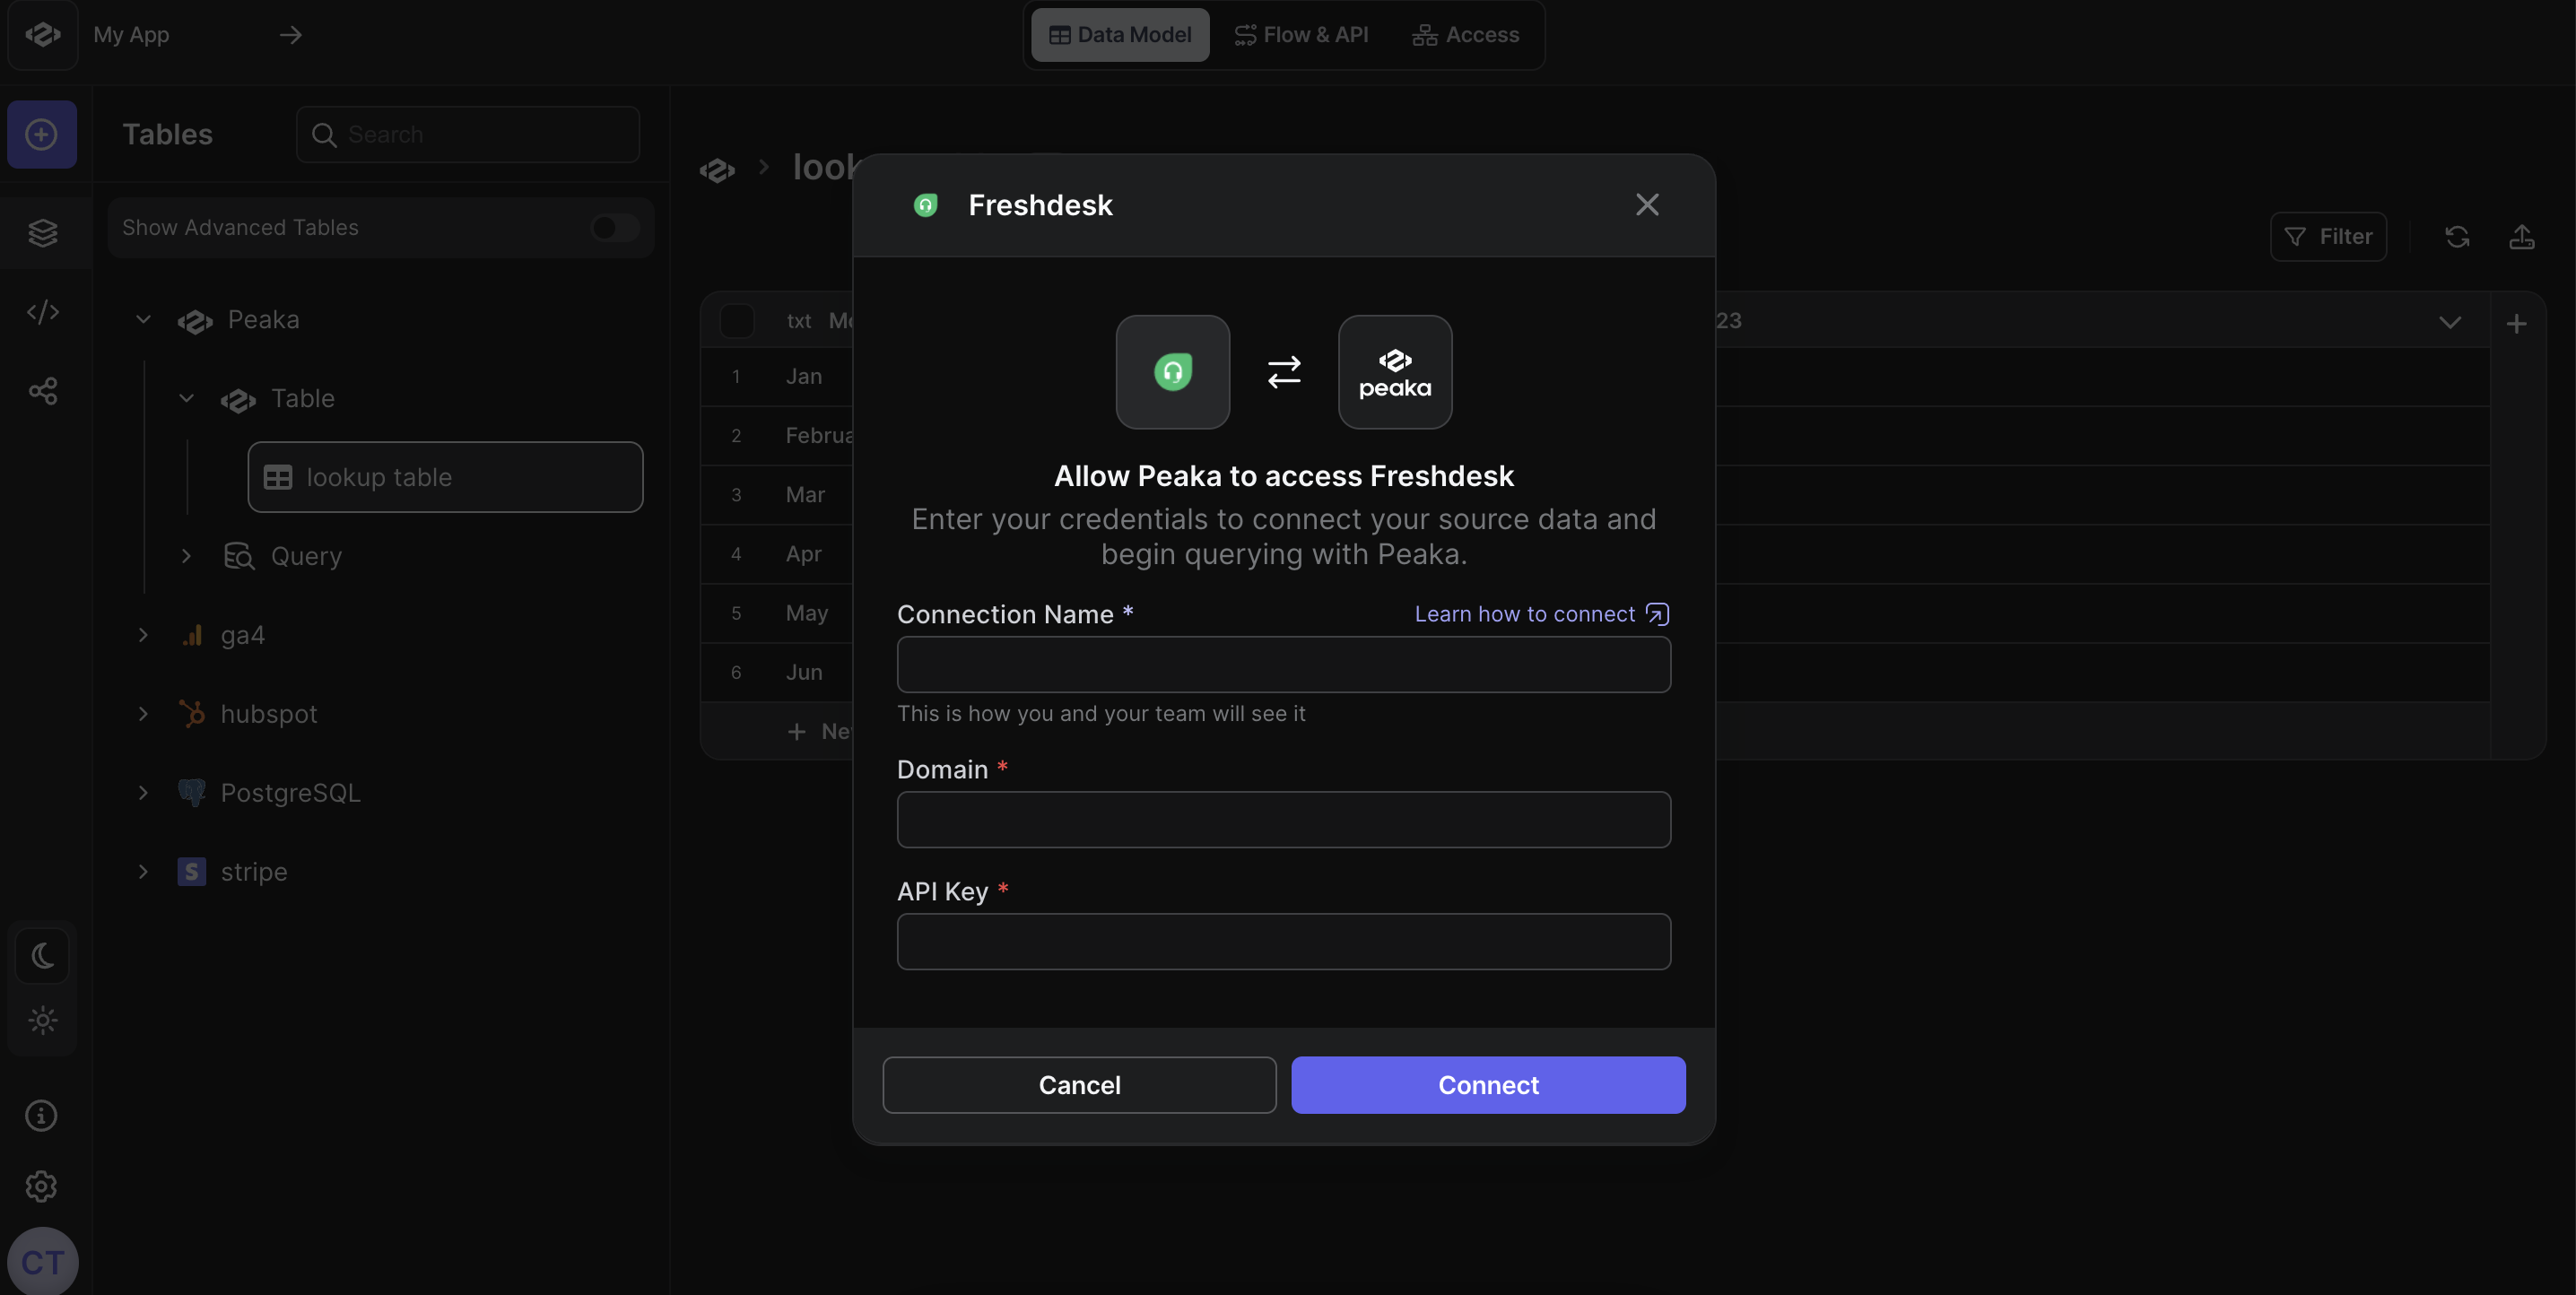Click Connect button in dialog

pyautogui.click(x=1488, y=1085)
